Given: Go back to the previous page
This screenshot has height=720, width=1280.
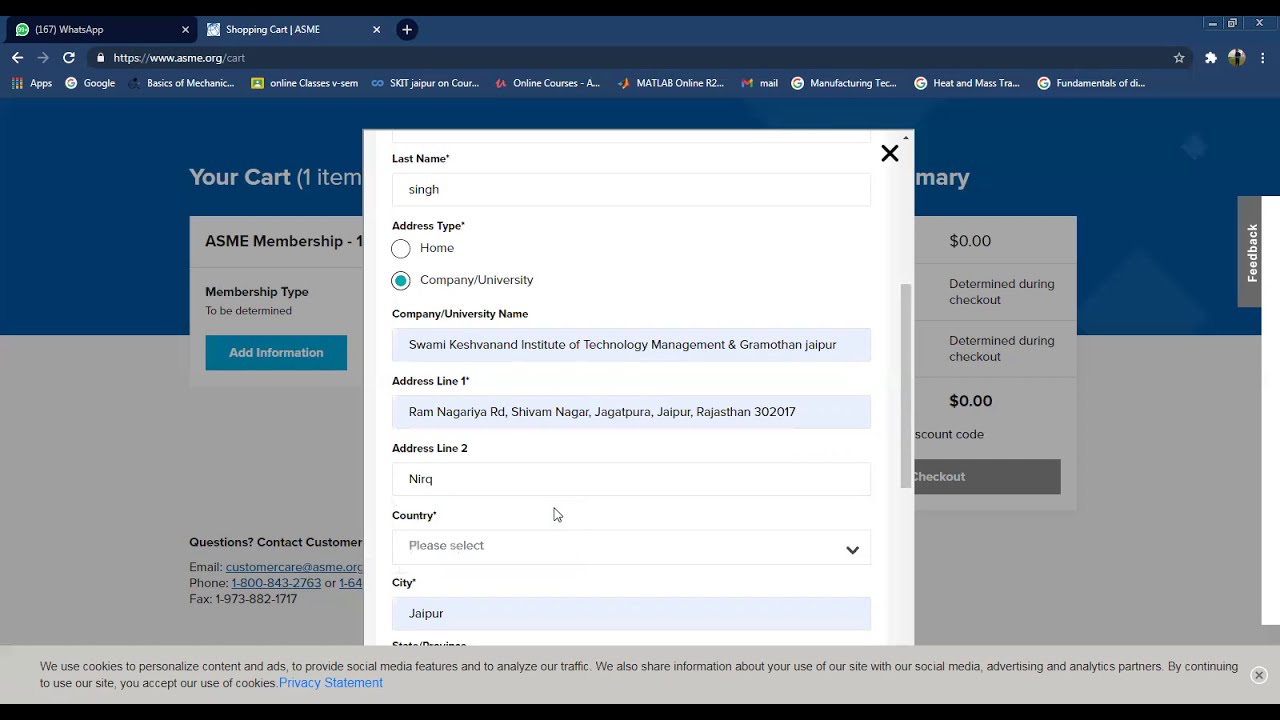Looking at the screenshot, I should pos(17,58).
